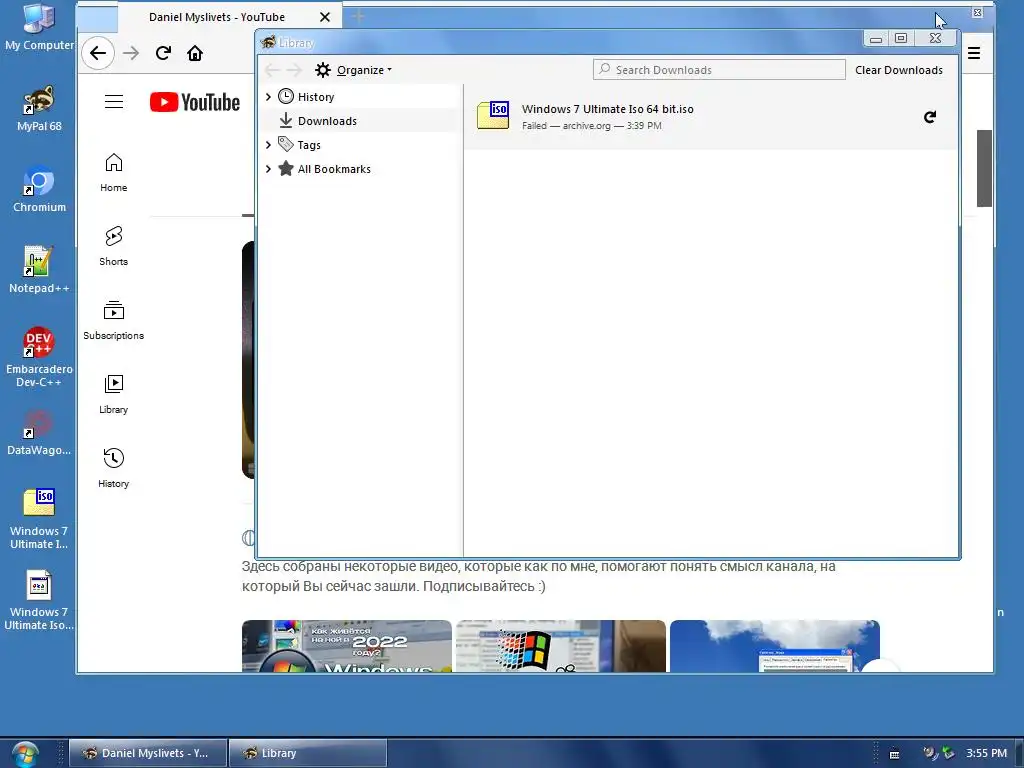Open the Windows Start menu
Screen dimensions: 1024x768
click(24, 754)
